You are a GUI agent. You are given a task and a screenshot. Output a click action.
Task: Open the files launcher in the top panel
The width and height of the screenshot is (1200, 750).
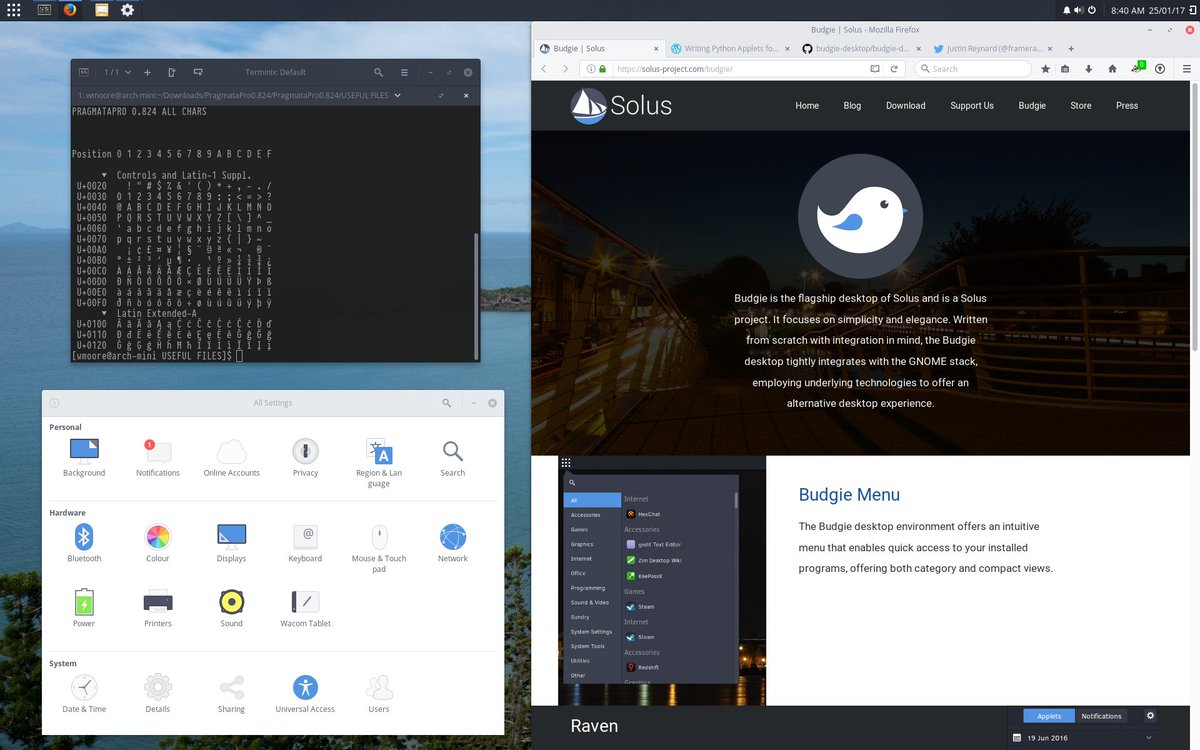101,10
